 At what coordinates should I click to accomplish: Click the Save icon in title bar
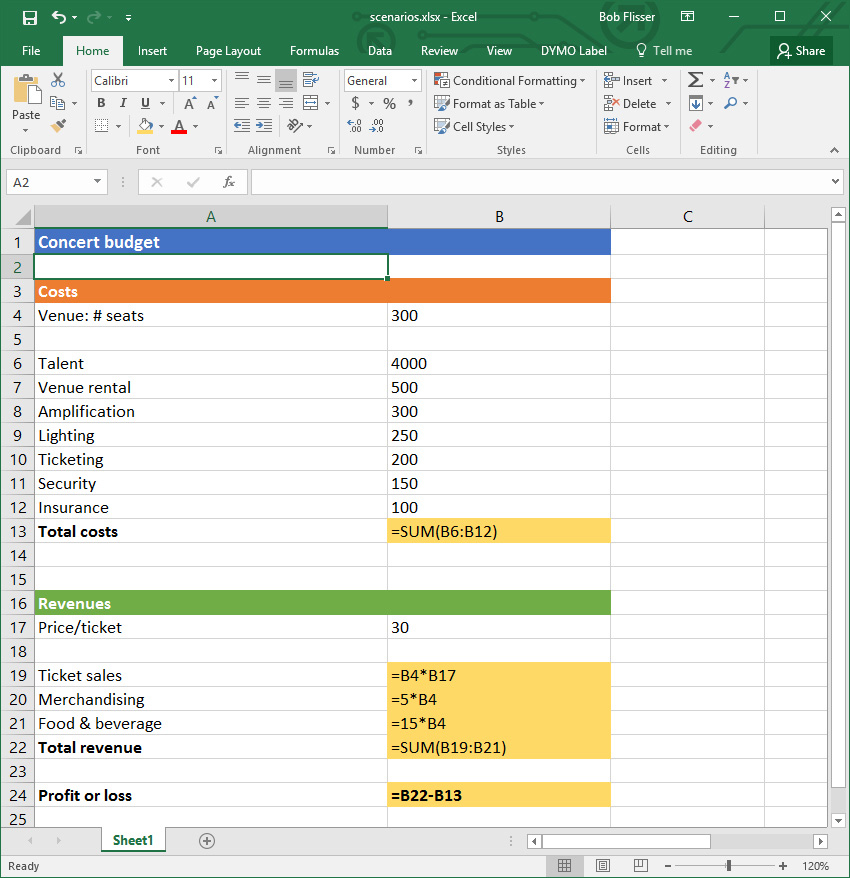30,17
